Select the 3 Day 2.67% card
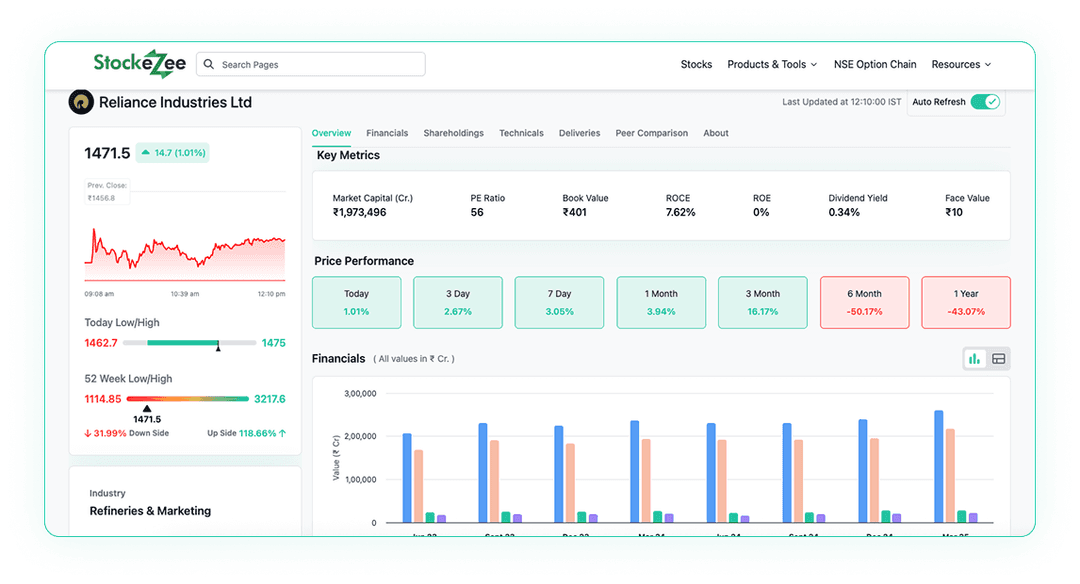1080x584 pixels. [458, 302]
